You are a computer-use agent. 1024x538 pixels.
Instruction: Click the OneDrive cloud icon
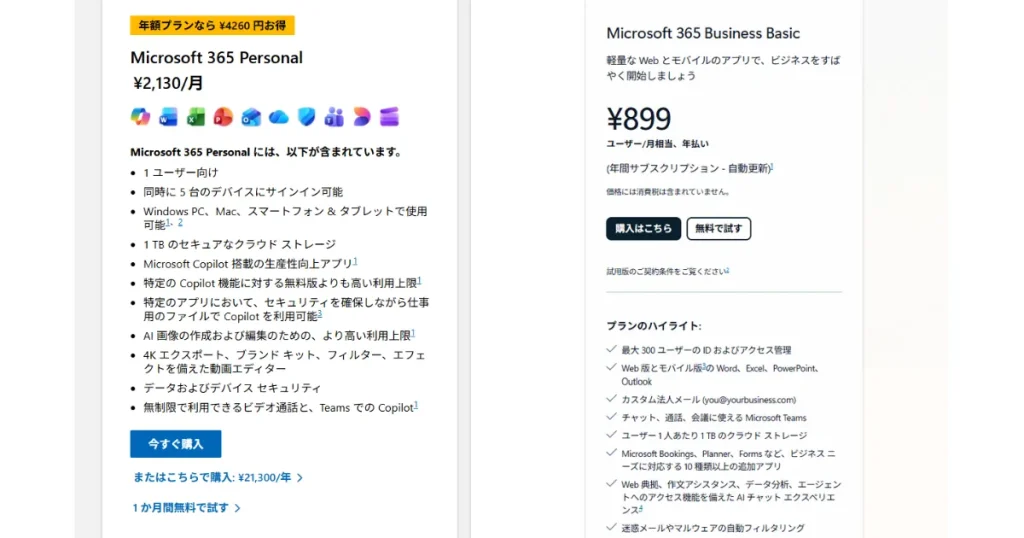(279, 117)
